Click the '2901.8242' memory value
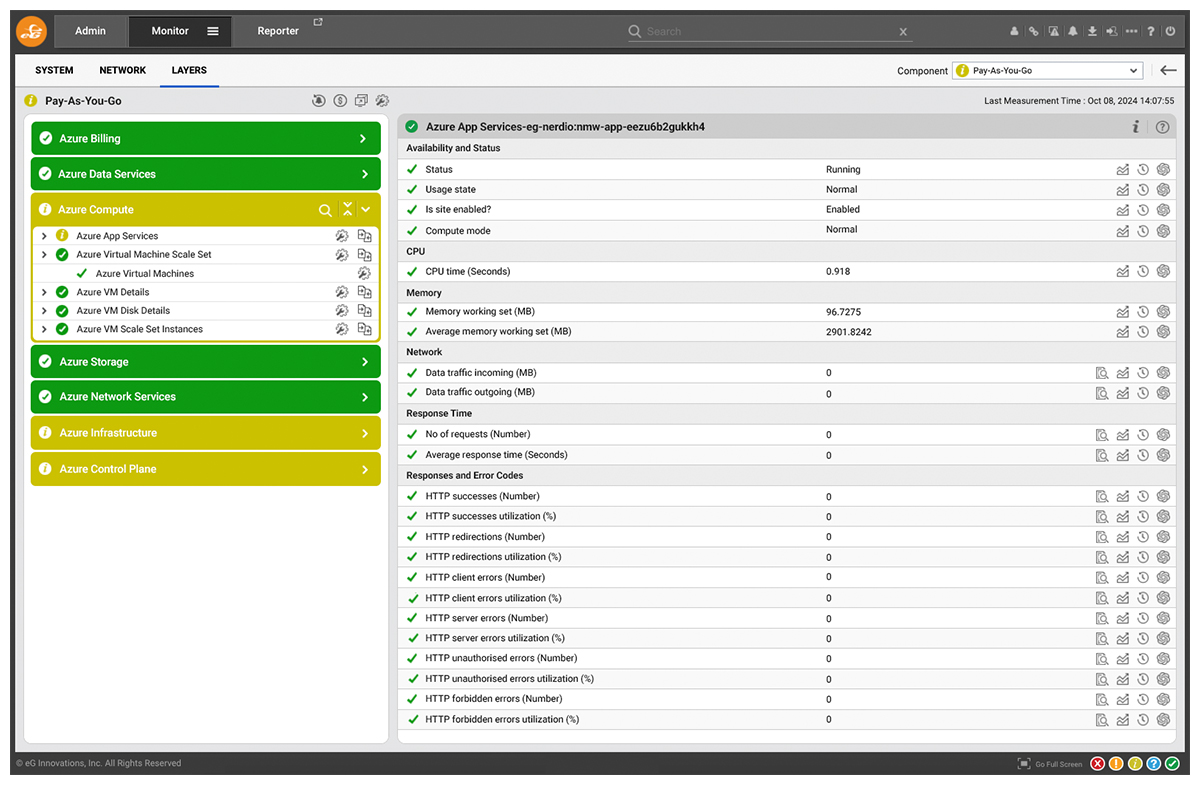The image size is (1200, 785). point(848,332)
